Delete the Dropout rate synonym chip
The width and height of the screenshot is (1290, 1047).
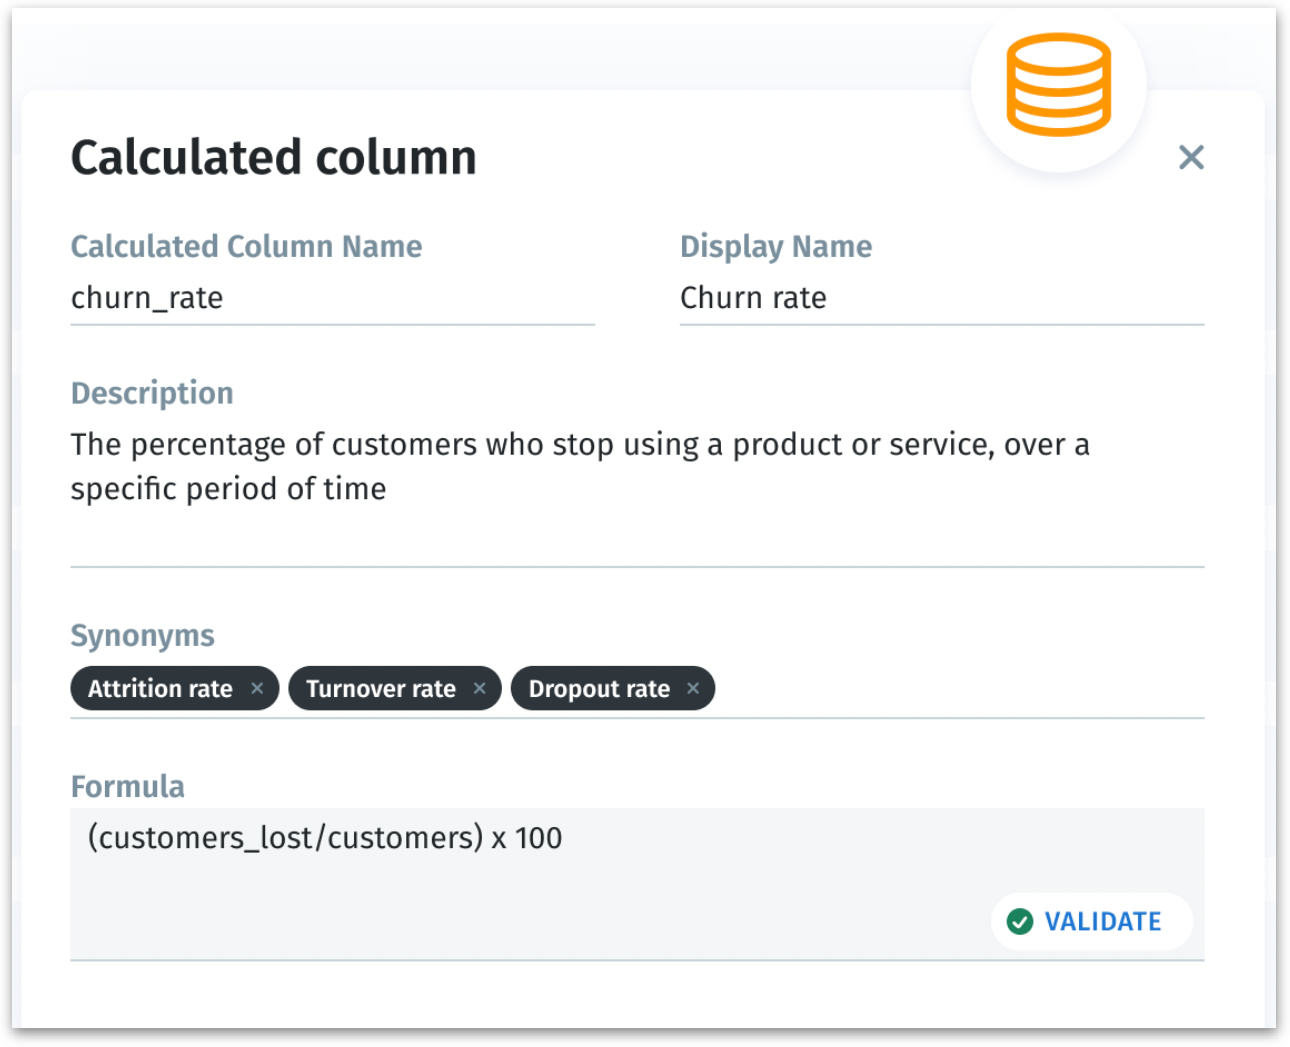point(693,688)
